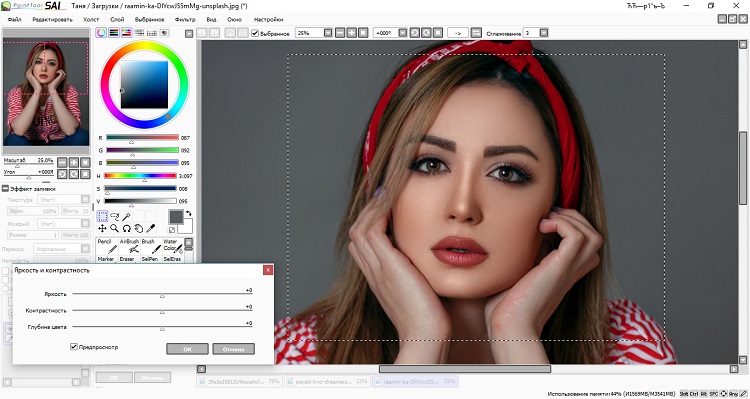Click Отмена in brightness contrast dialog

click(233, 349)
